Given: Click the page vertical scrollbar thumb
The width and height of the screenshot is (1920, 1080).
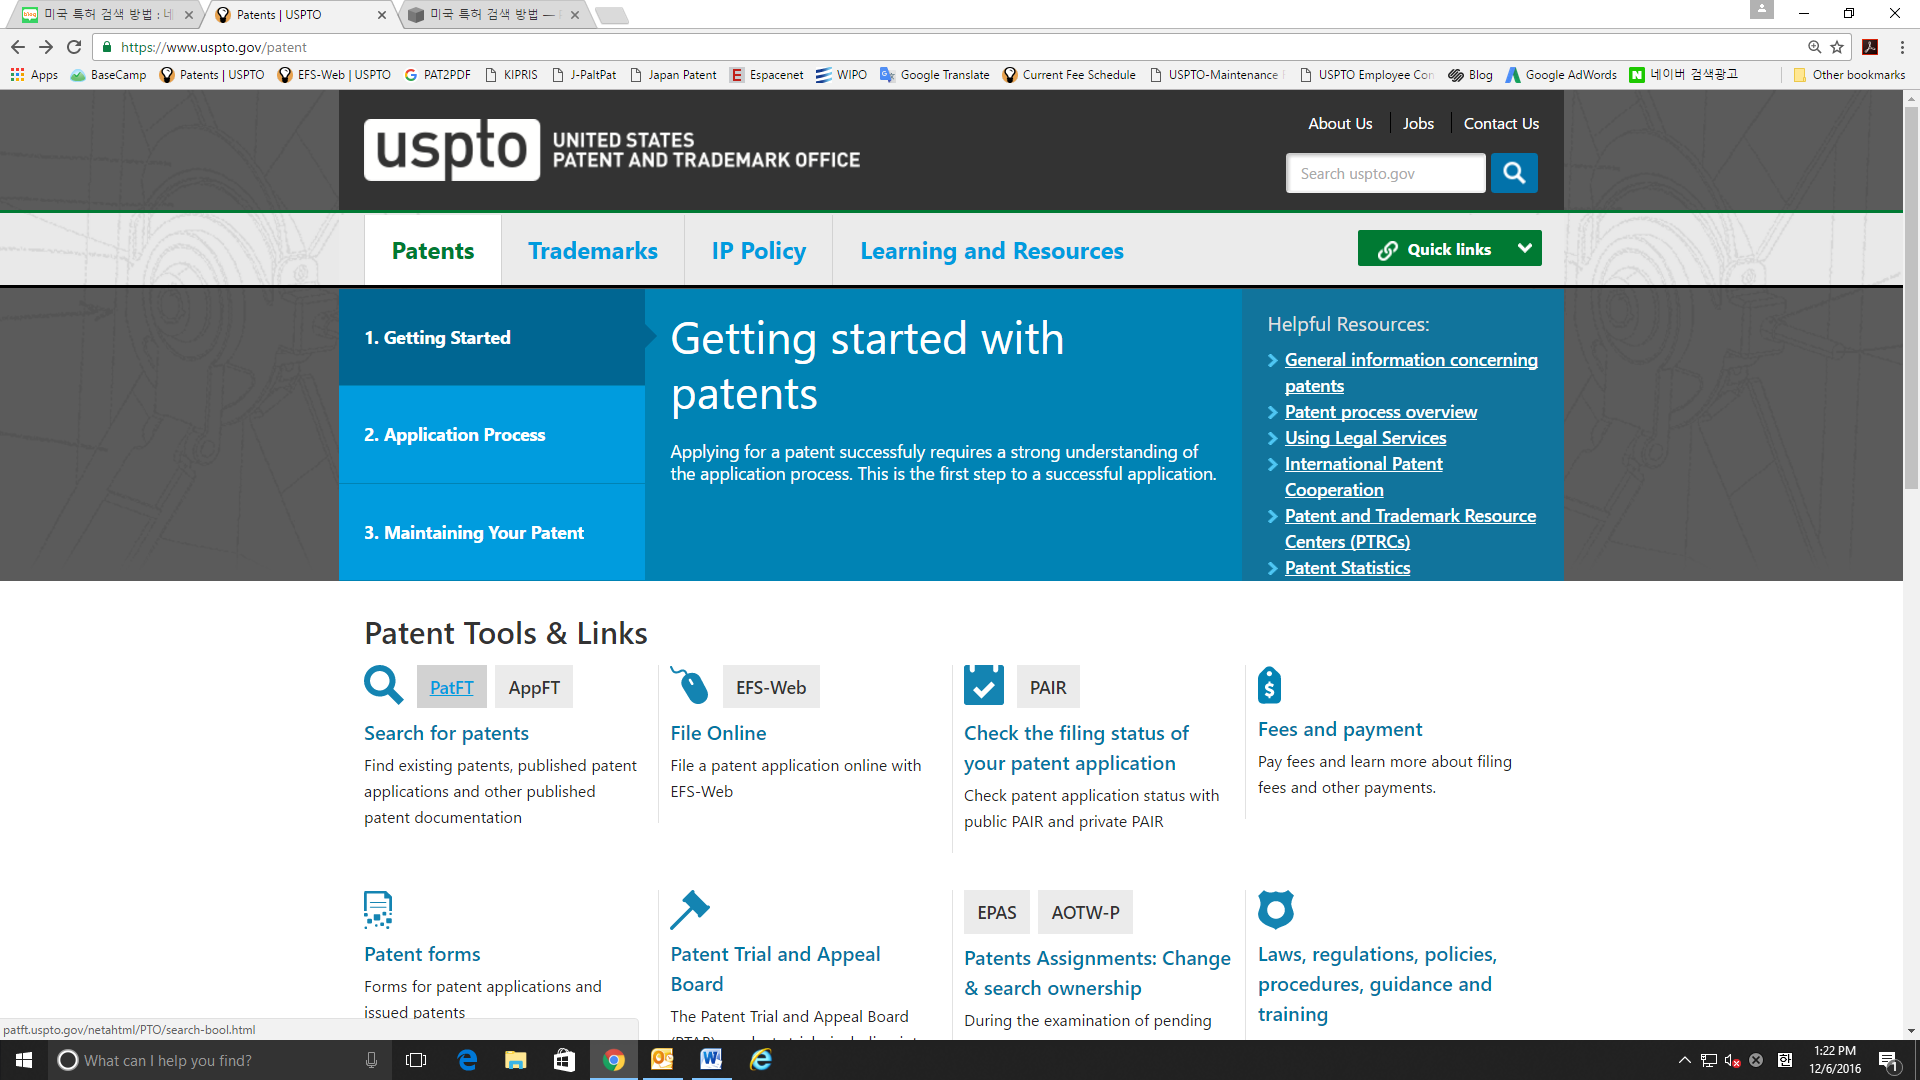Looking at the screenshot, I should click(1911, 299).
